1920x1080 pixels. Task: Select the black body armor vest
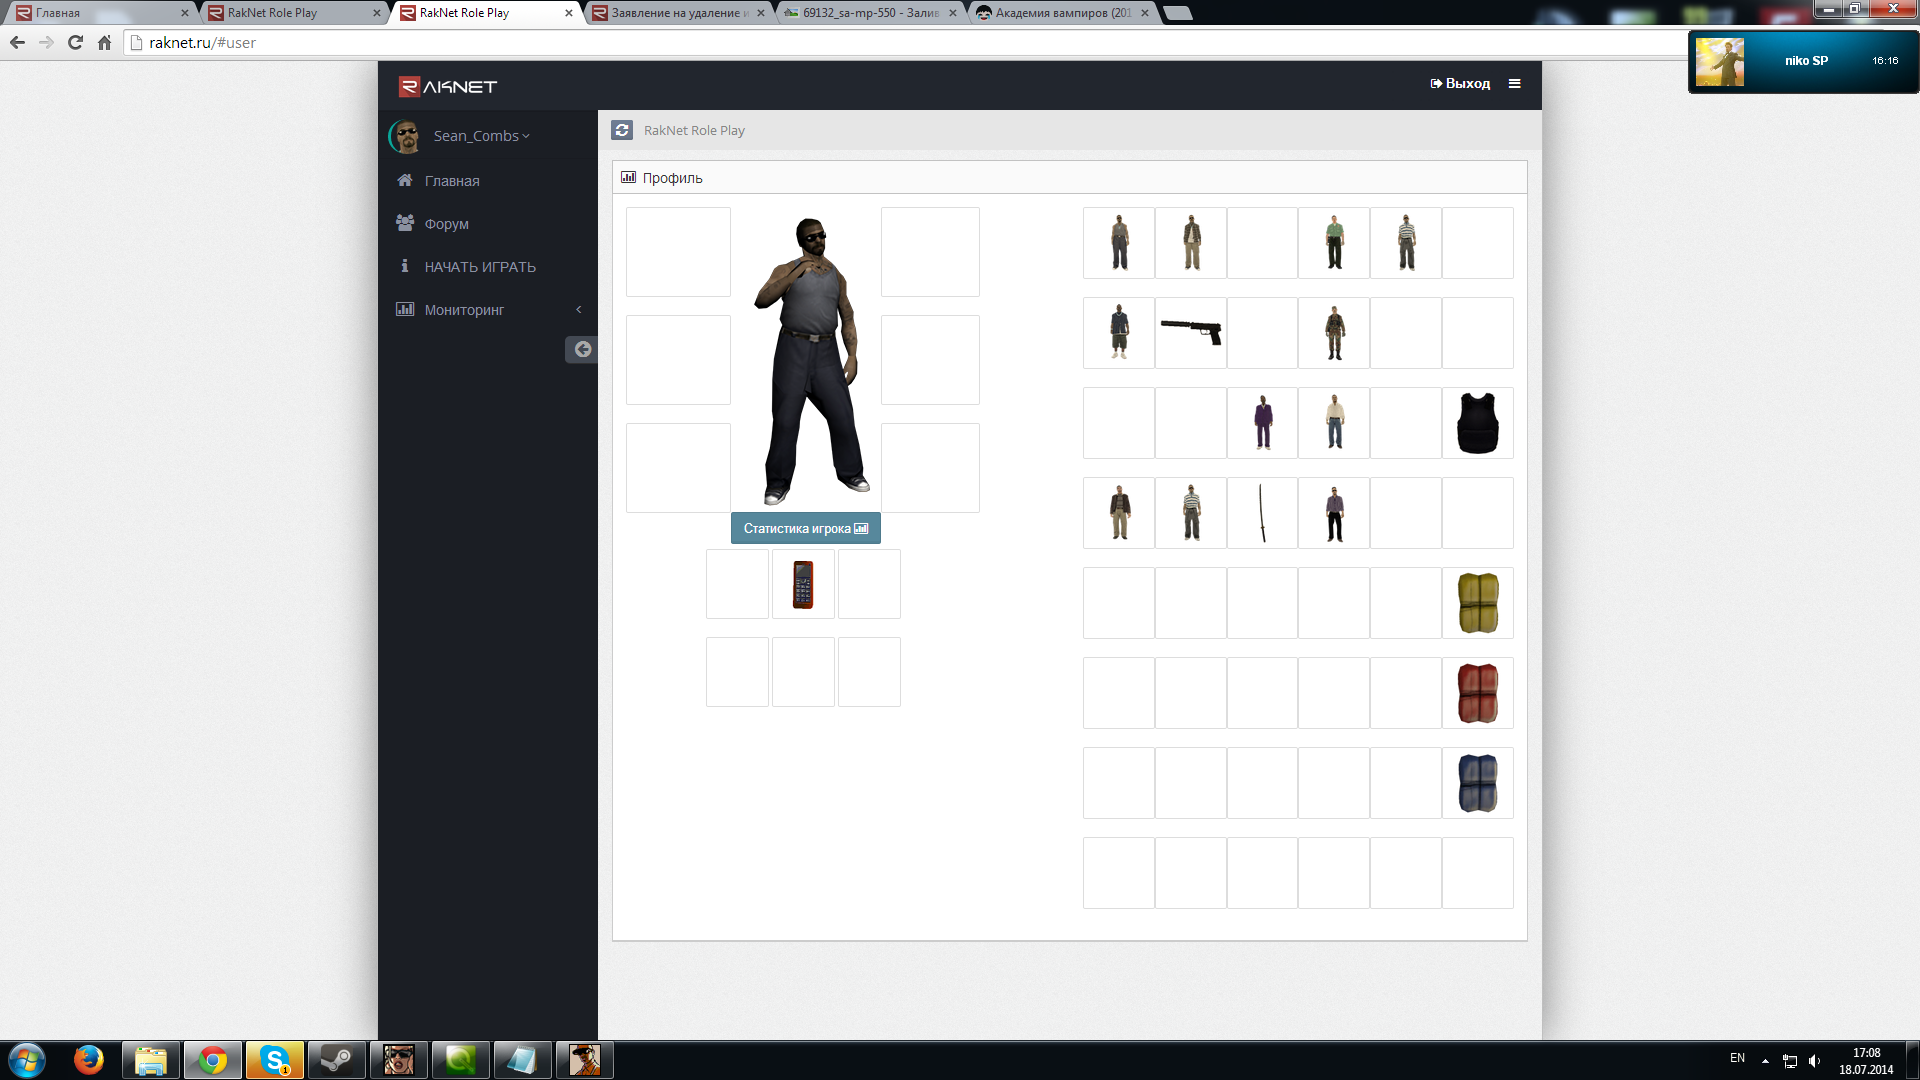[1478, 423]
